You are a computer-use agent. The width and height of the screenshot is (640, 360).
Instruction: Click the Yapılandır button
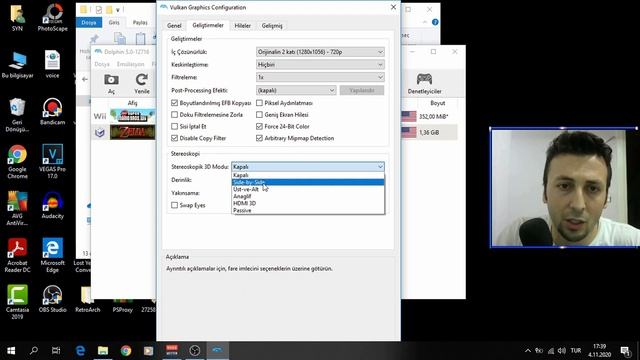click(362, 90)
